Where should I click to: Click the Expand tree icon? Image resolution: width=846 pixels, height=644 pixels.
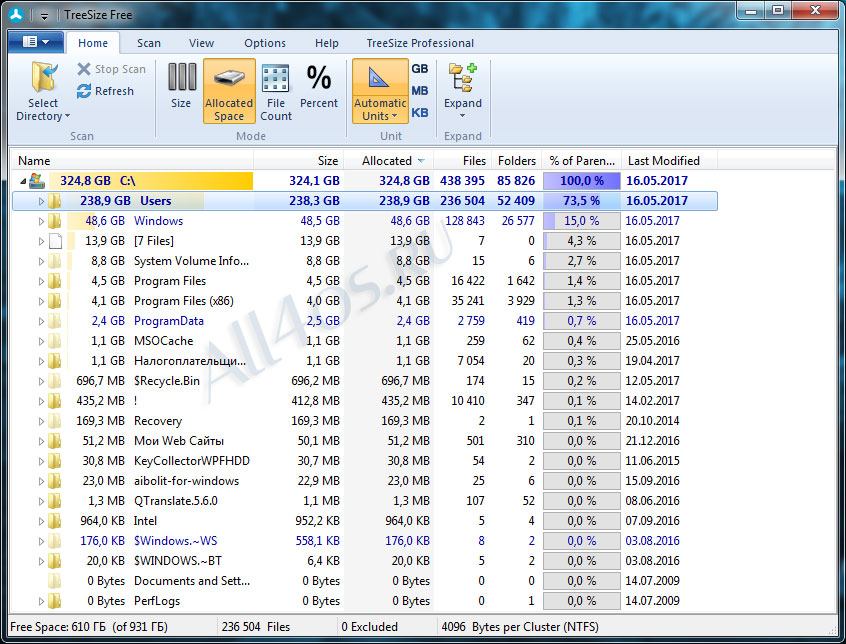[462, 78]
